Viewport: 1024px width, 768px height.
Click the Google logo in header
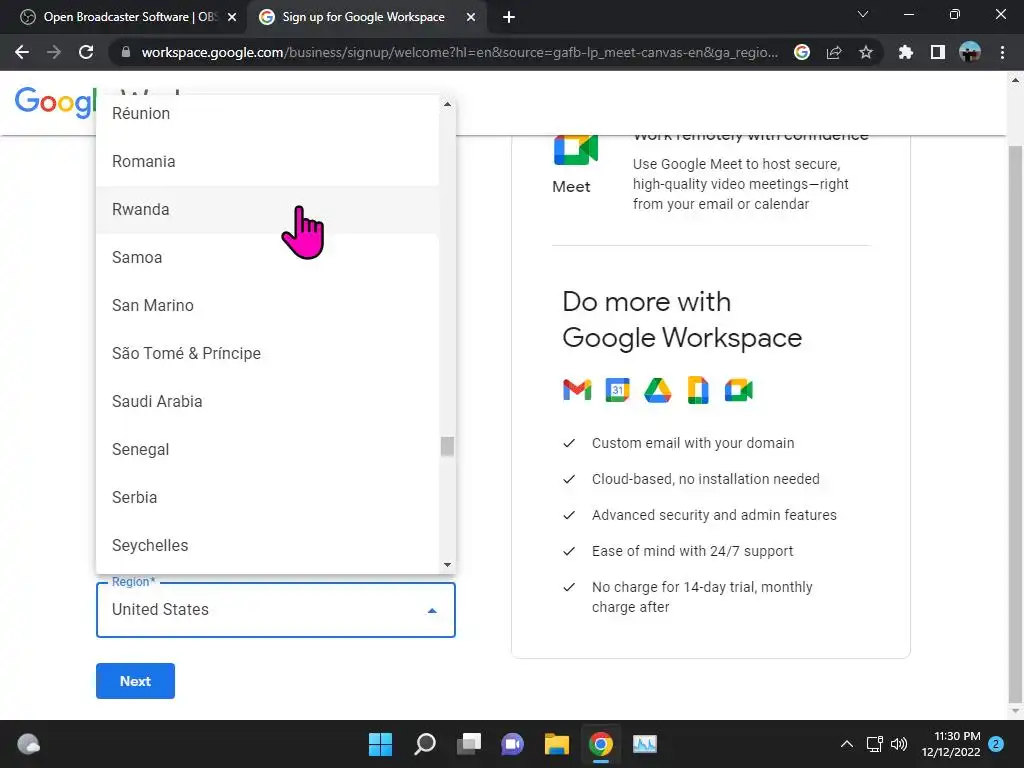tap(55, 103)
